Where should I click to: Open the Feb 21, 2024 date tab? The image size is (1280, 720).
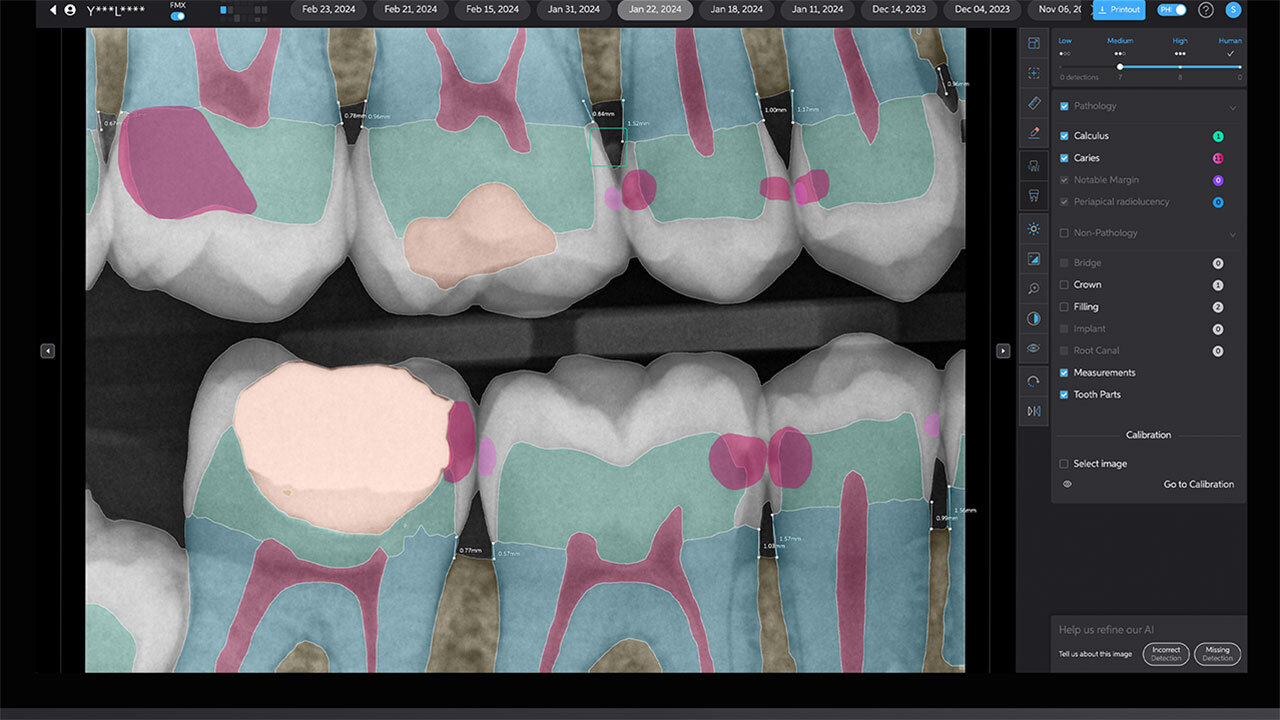[x=411, y=10]
